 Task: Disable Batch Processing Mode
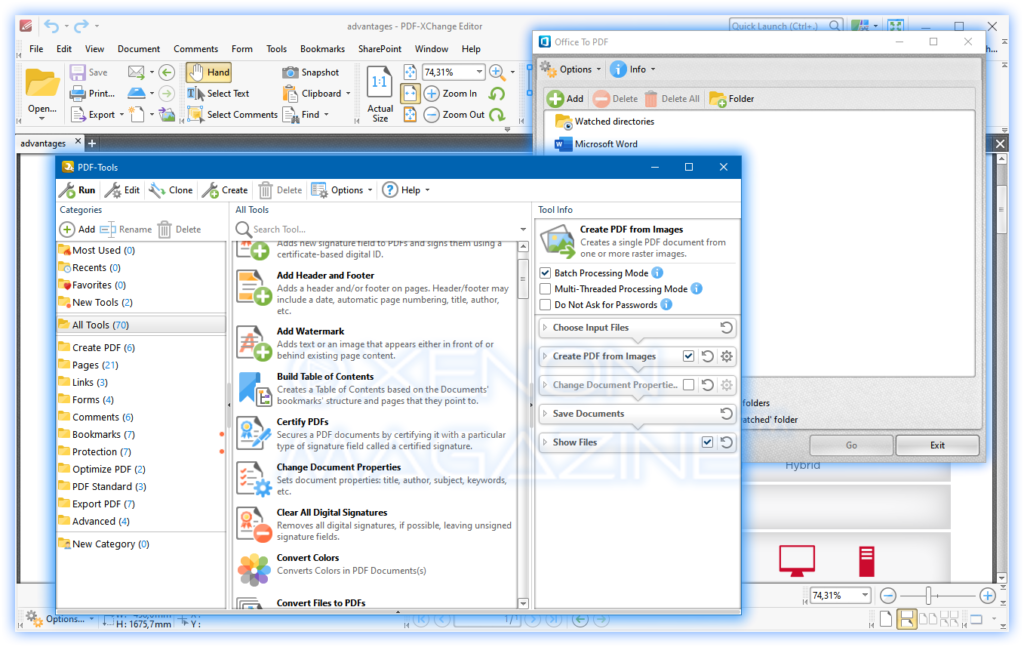pos(543,272)
